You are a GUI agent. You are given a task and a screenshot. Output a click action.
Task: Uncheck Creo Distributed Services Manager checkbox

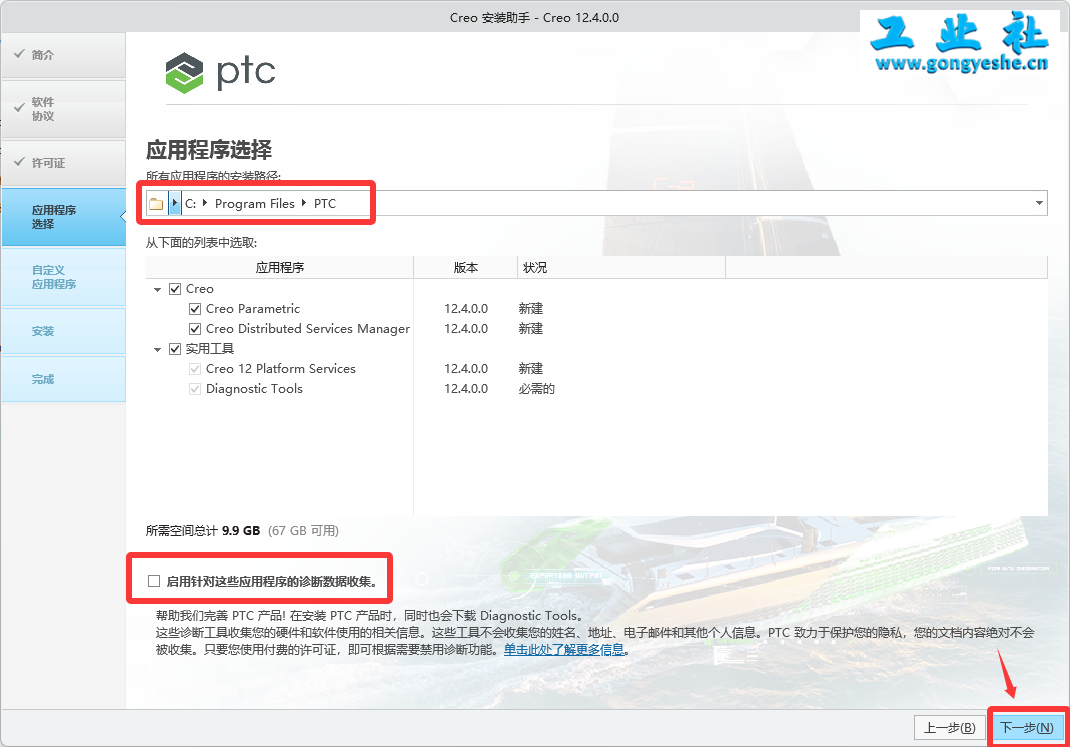(194, 329)
